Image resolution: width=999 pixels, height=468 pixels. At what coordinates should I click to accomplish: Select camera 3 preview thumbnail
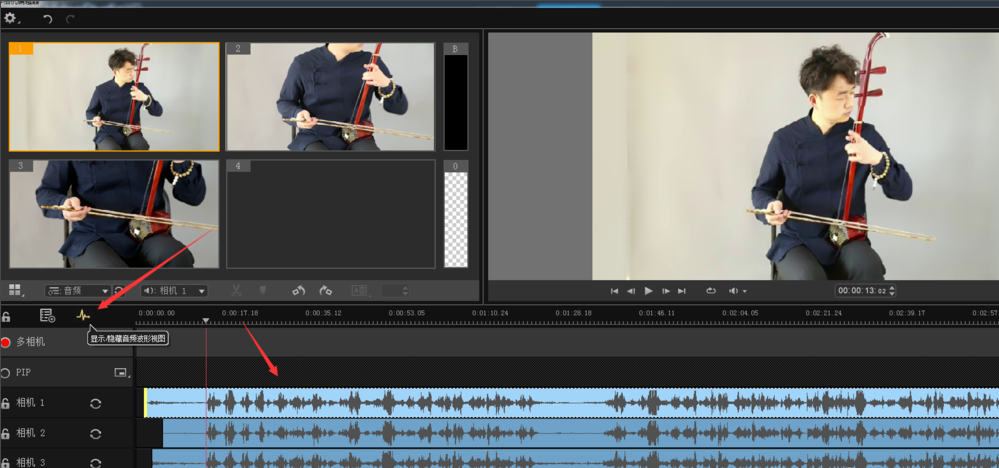click(114, 214)
